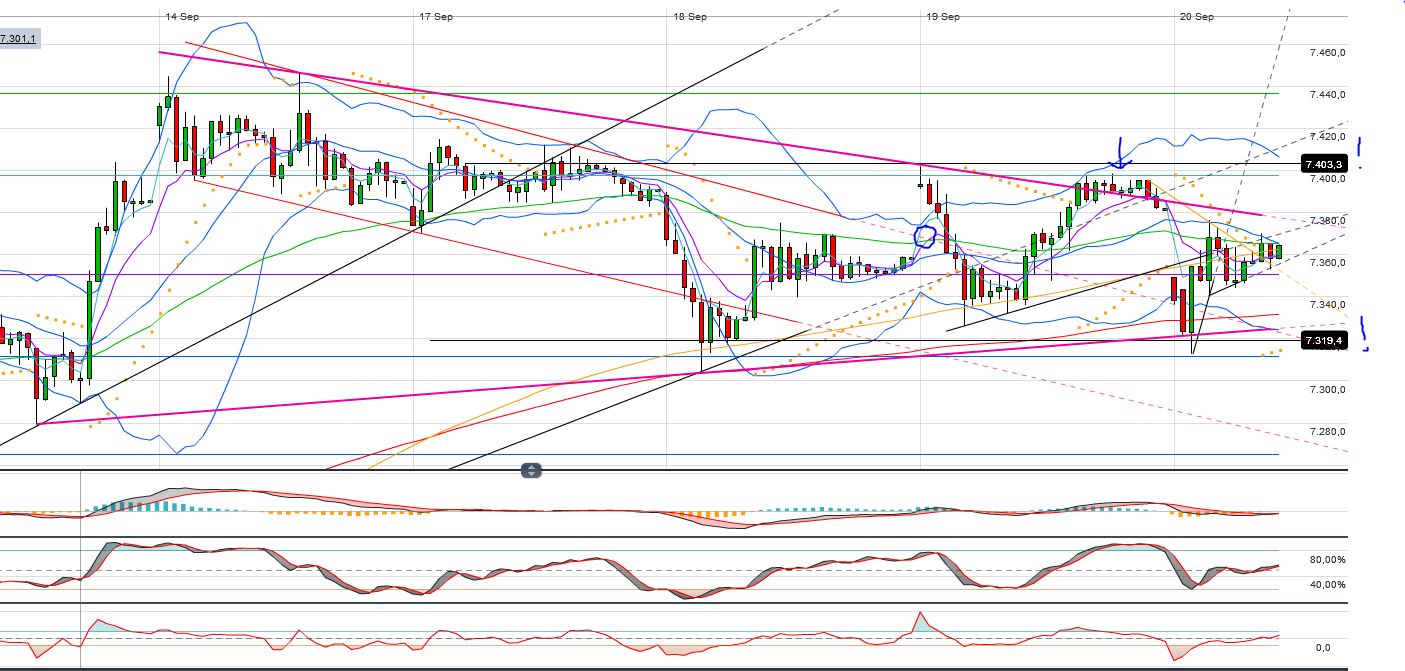Click the panel collapse handle below the chart

531,471
